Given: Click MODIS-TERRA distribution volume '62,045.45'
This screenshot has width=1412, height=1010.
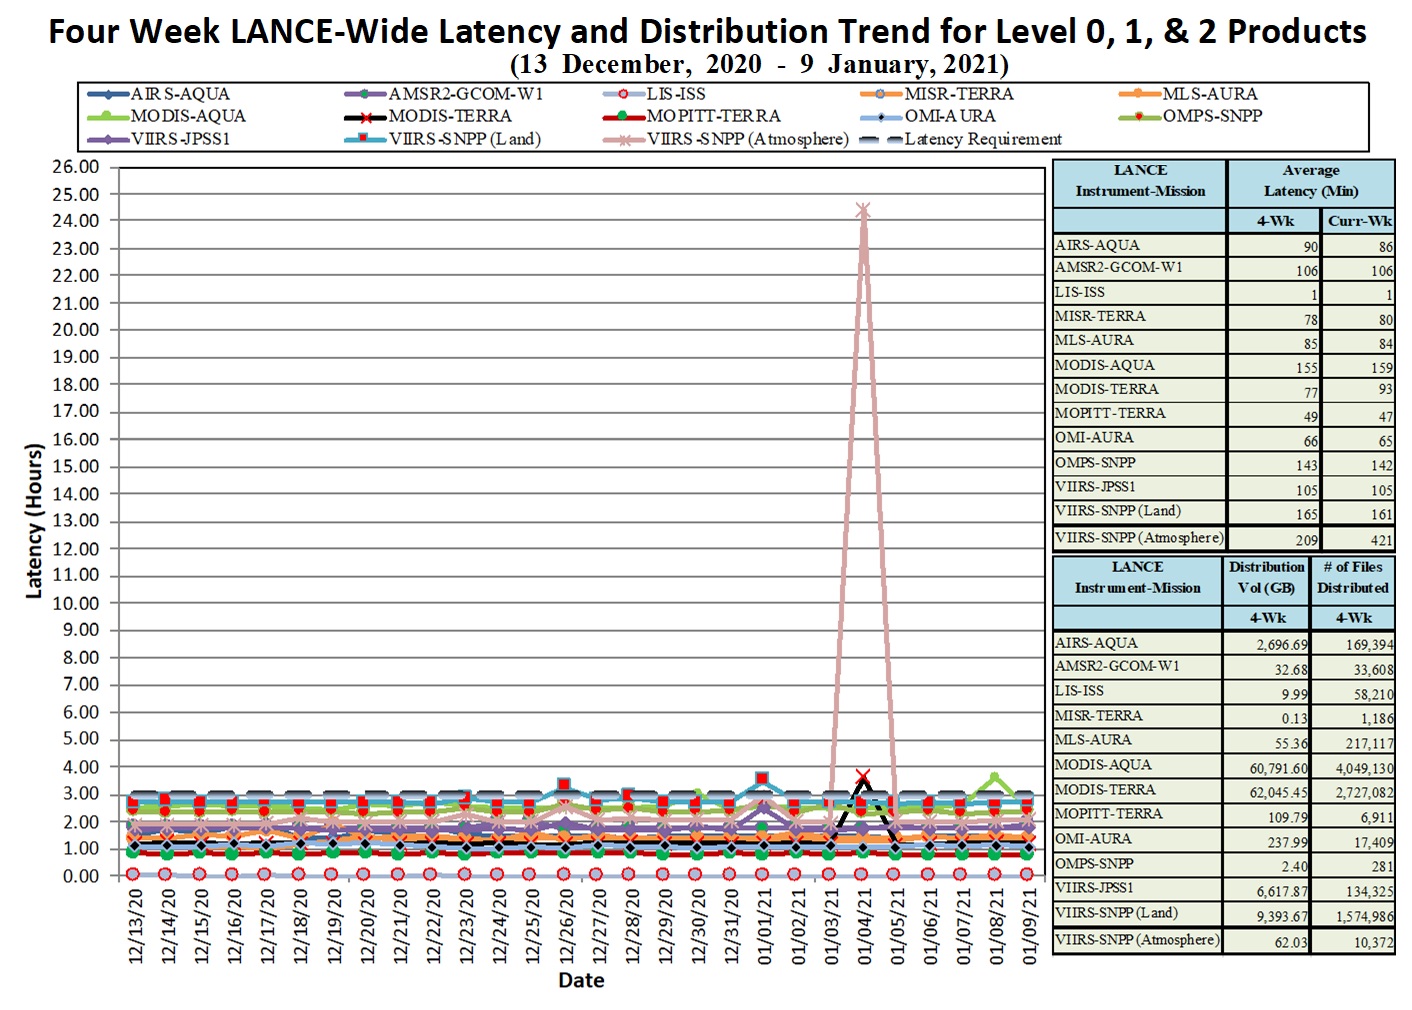Looking at the screenshot, I should (x=1278, y=793).
